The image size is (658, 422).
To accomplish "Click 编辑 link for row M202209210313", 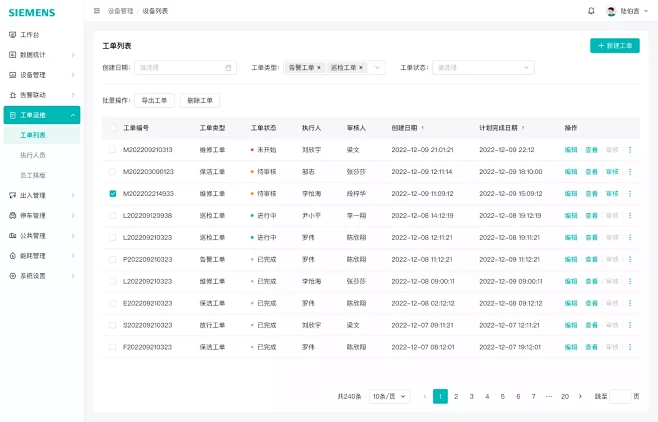I will pyautogui.click(x=571, y=150).
